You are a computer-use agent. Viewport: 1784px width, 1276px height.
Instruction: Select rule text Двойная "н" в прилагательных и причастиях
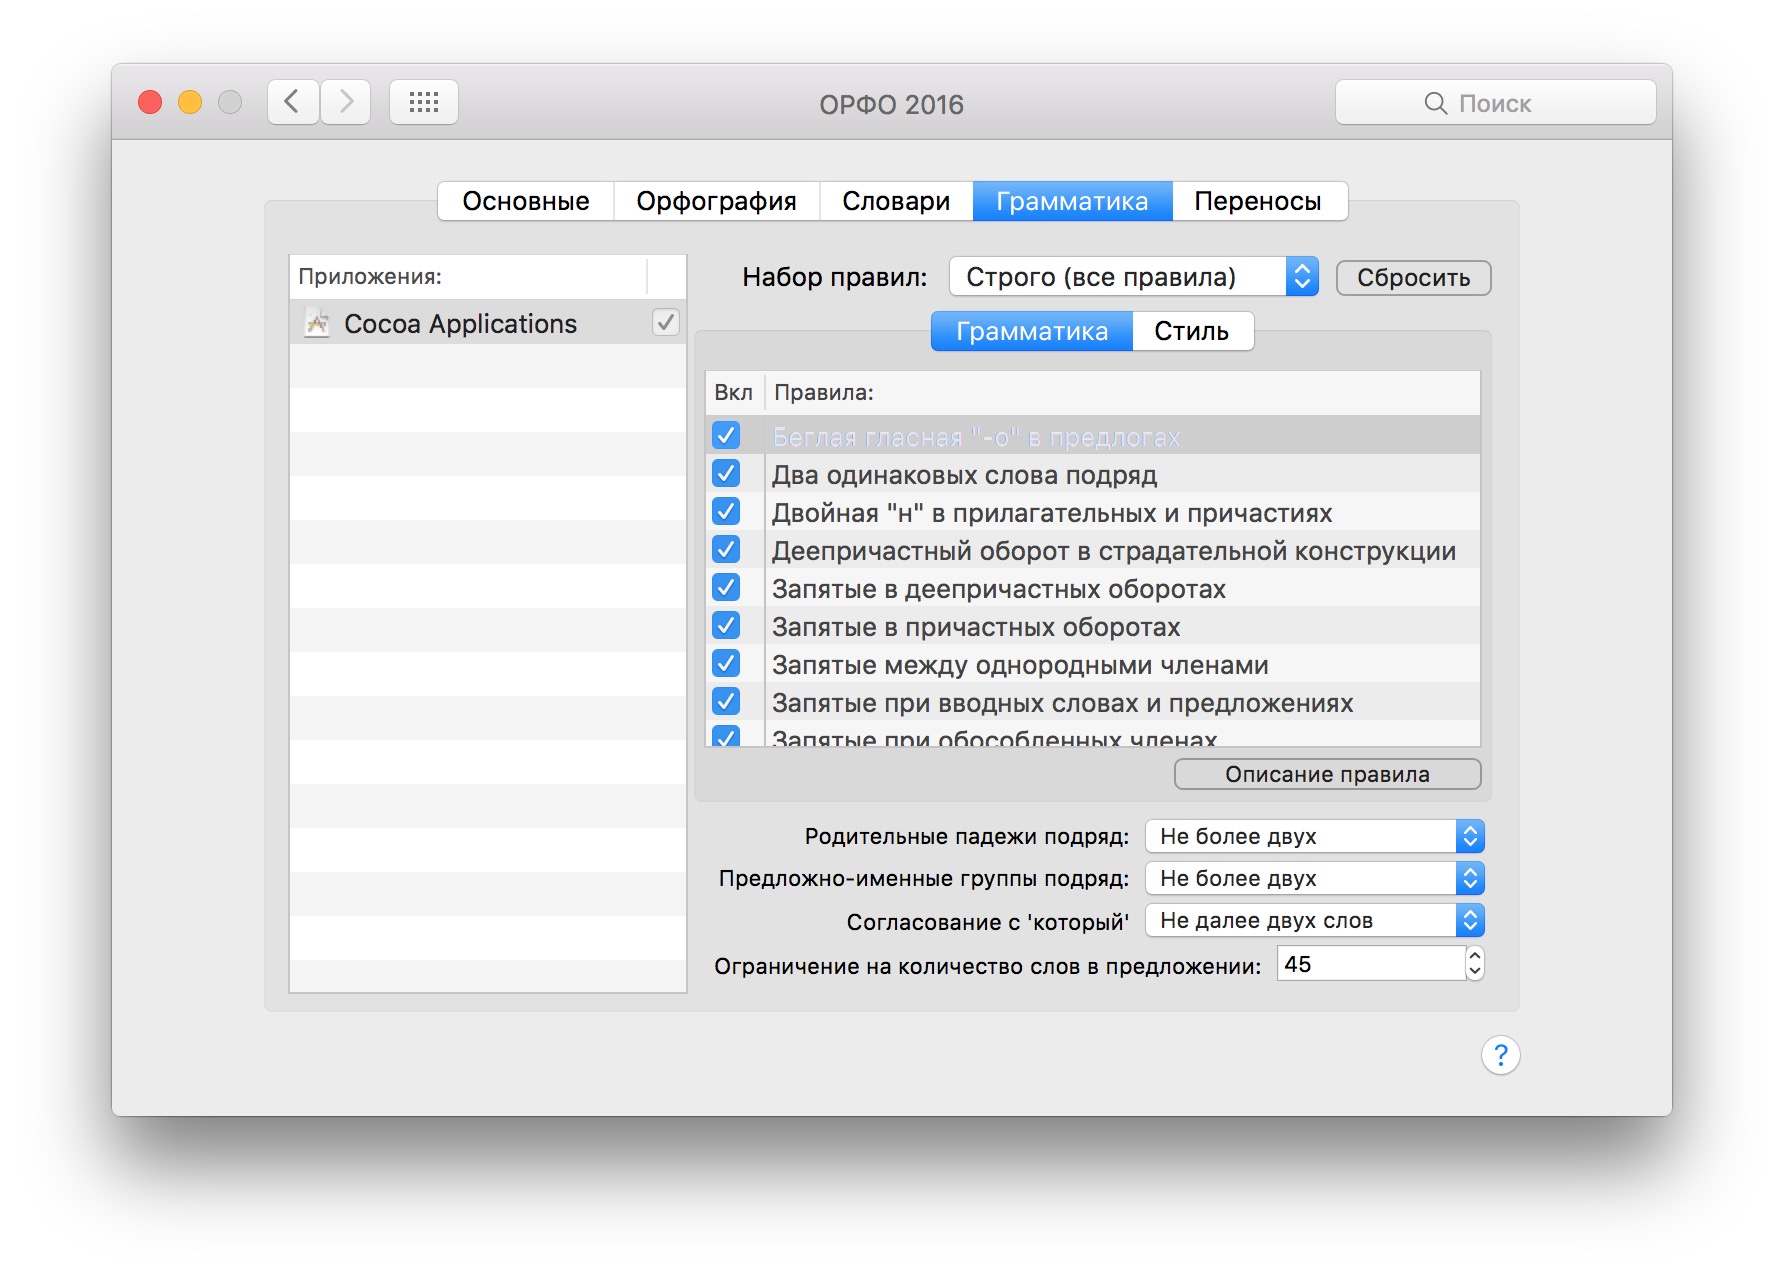[x=1052, y=513]
